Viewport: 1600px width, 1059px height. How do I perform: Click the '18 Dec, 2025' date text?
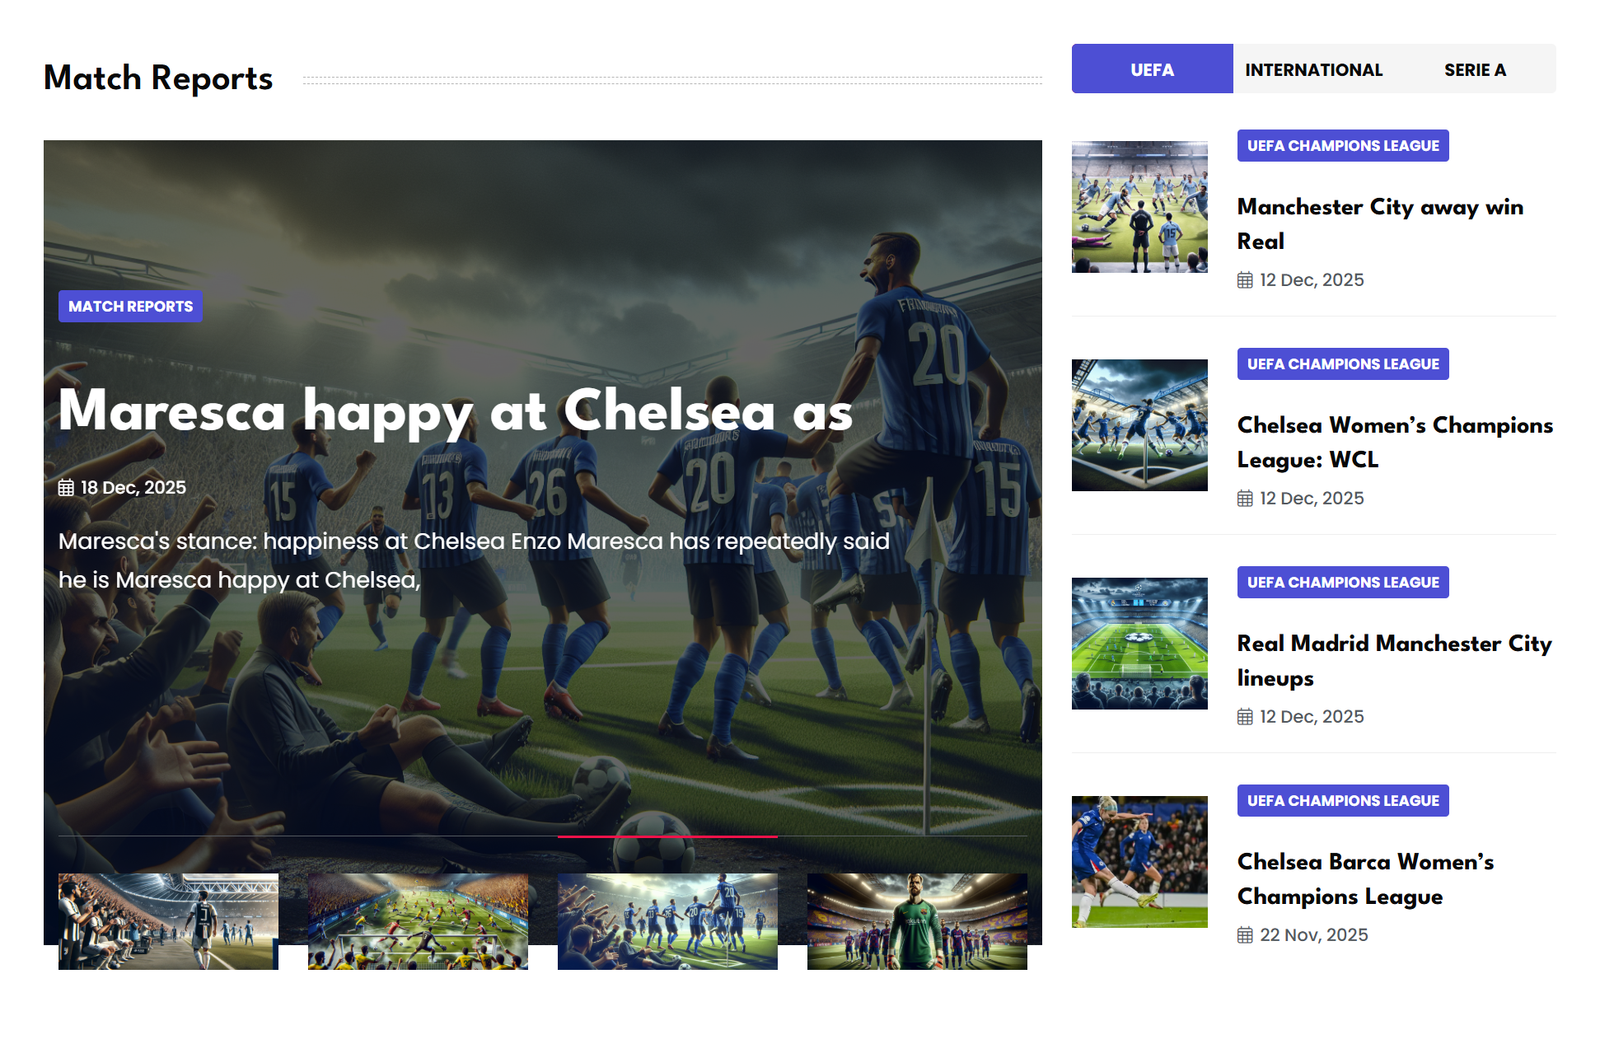133,488
